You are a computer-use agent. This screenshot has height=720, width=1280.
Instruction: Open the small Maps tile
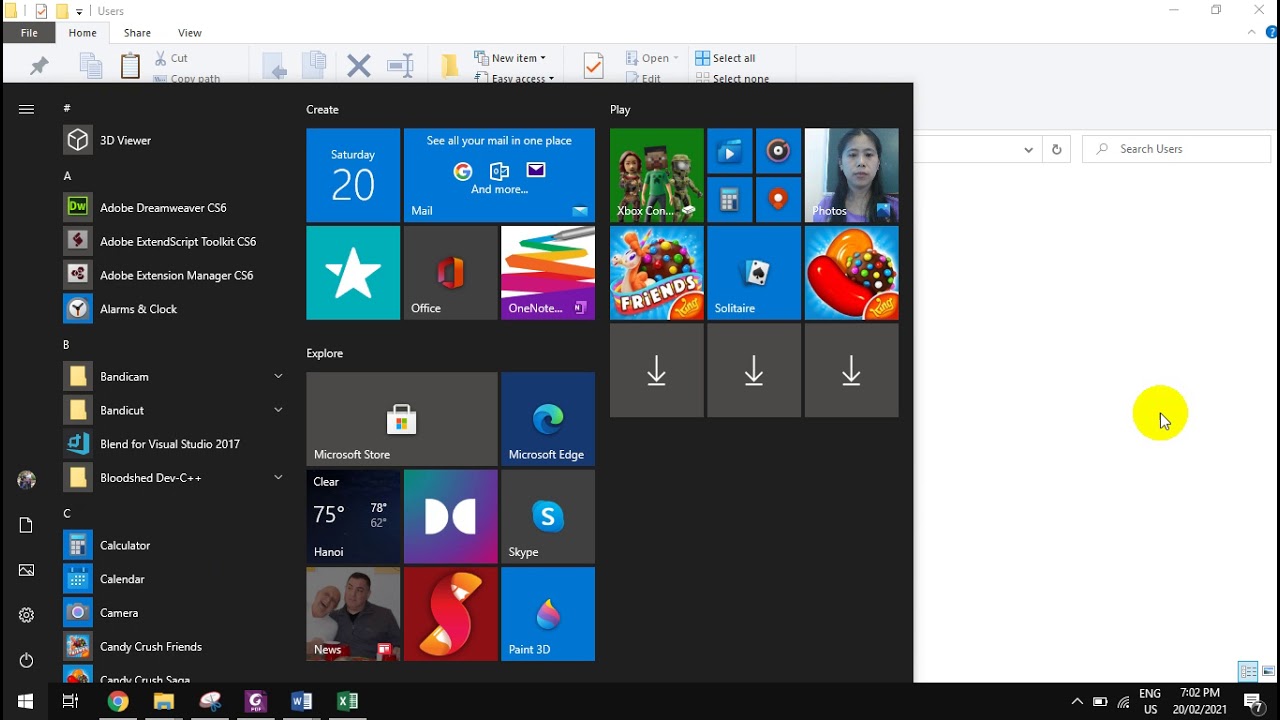(x=778, y=199)
